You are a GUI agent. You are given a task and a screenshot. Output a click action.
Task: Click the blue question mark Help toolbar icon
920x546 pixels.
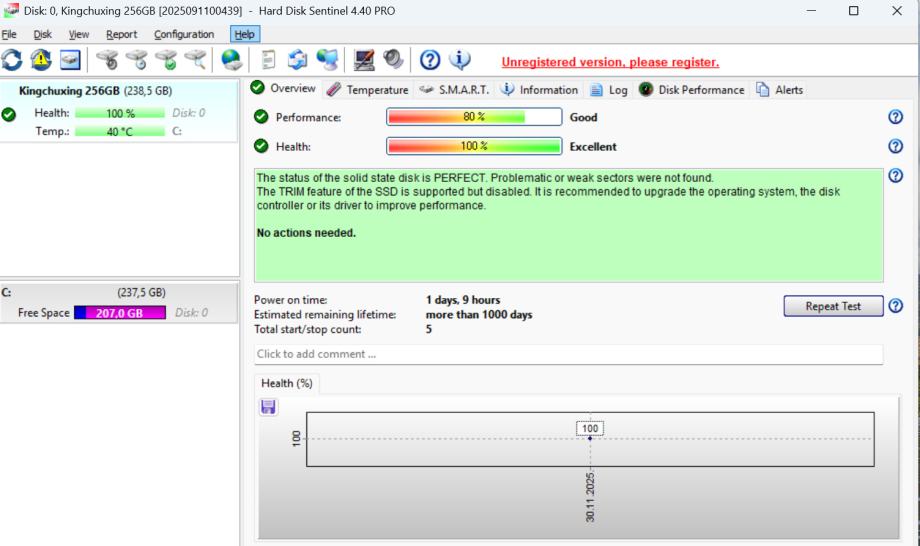tap(430, 60)
